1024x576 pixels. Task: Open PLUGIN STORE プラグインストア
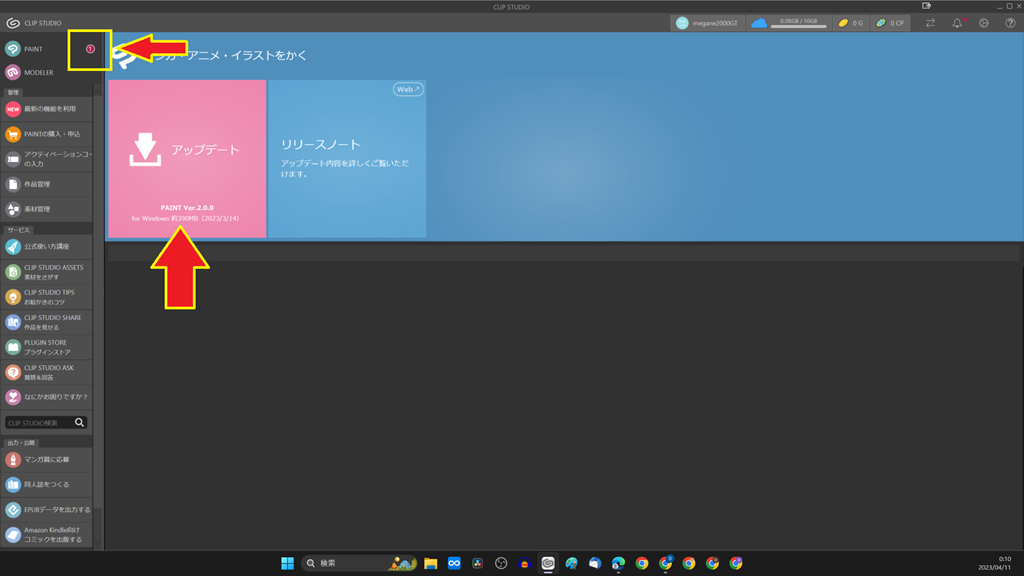[46, 347]
